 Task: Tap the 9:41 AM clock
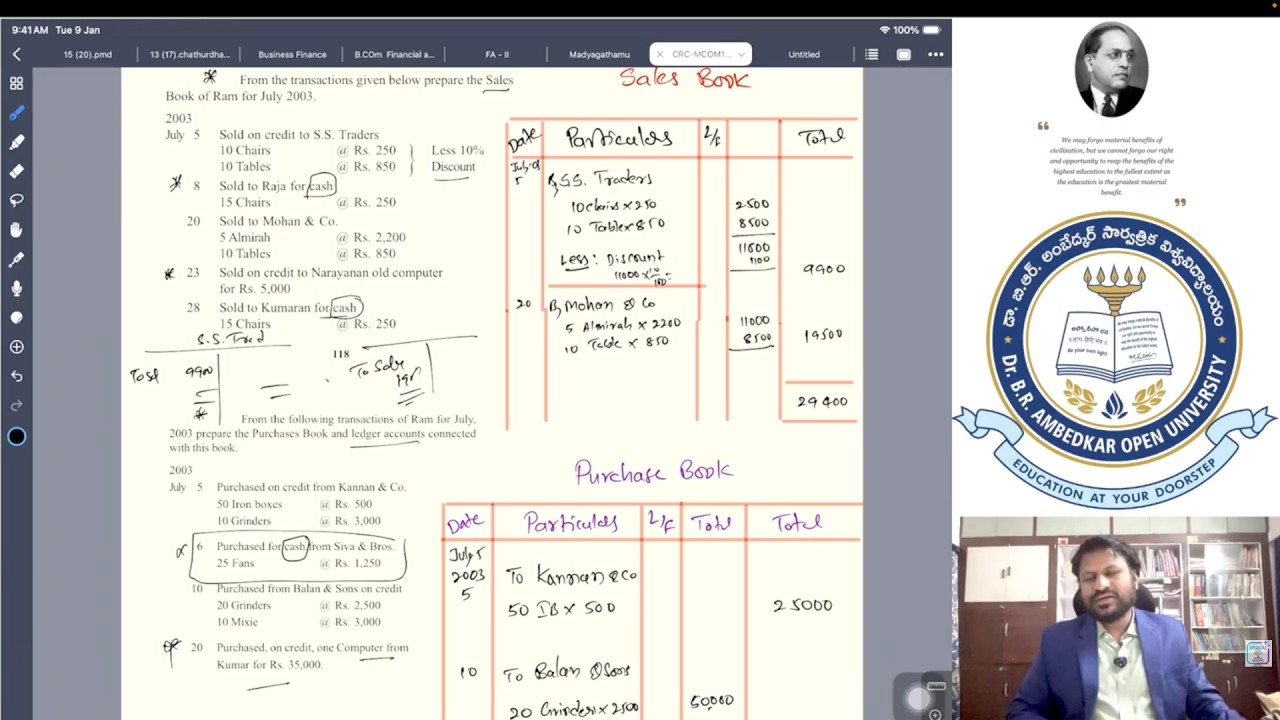tap(31, 30)
